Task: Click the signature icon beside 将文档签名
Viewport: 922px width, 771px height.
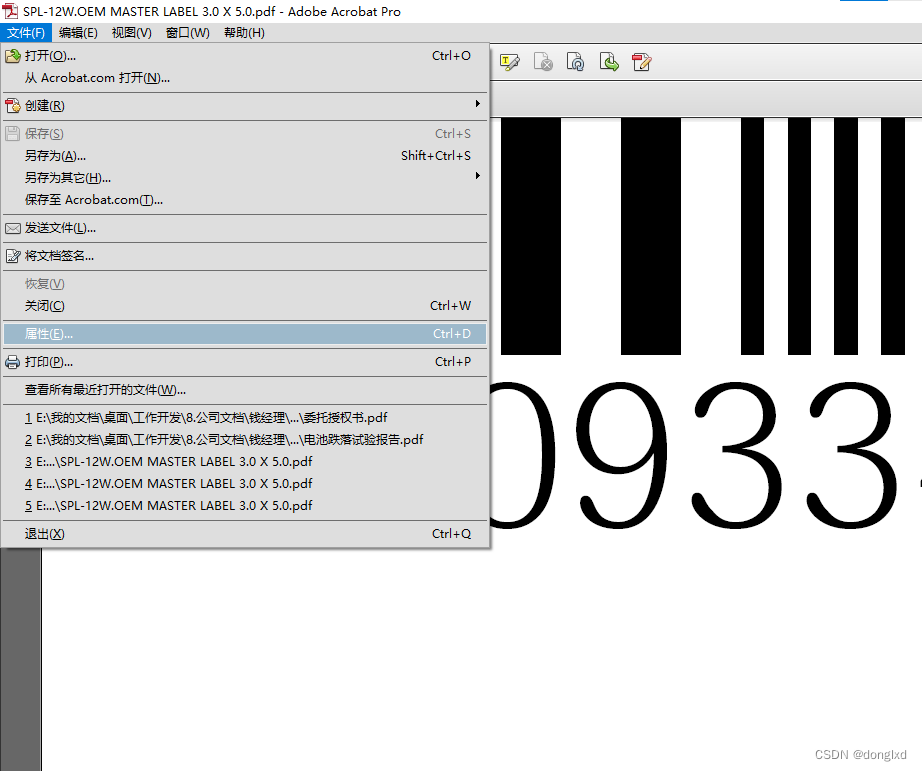Action: coord(12,256)
